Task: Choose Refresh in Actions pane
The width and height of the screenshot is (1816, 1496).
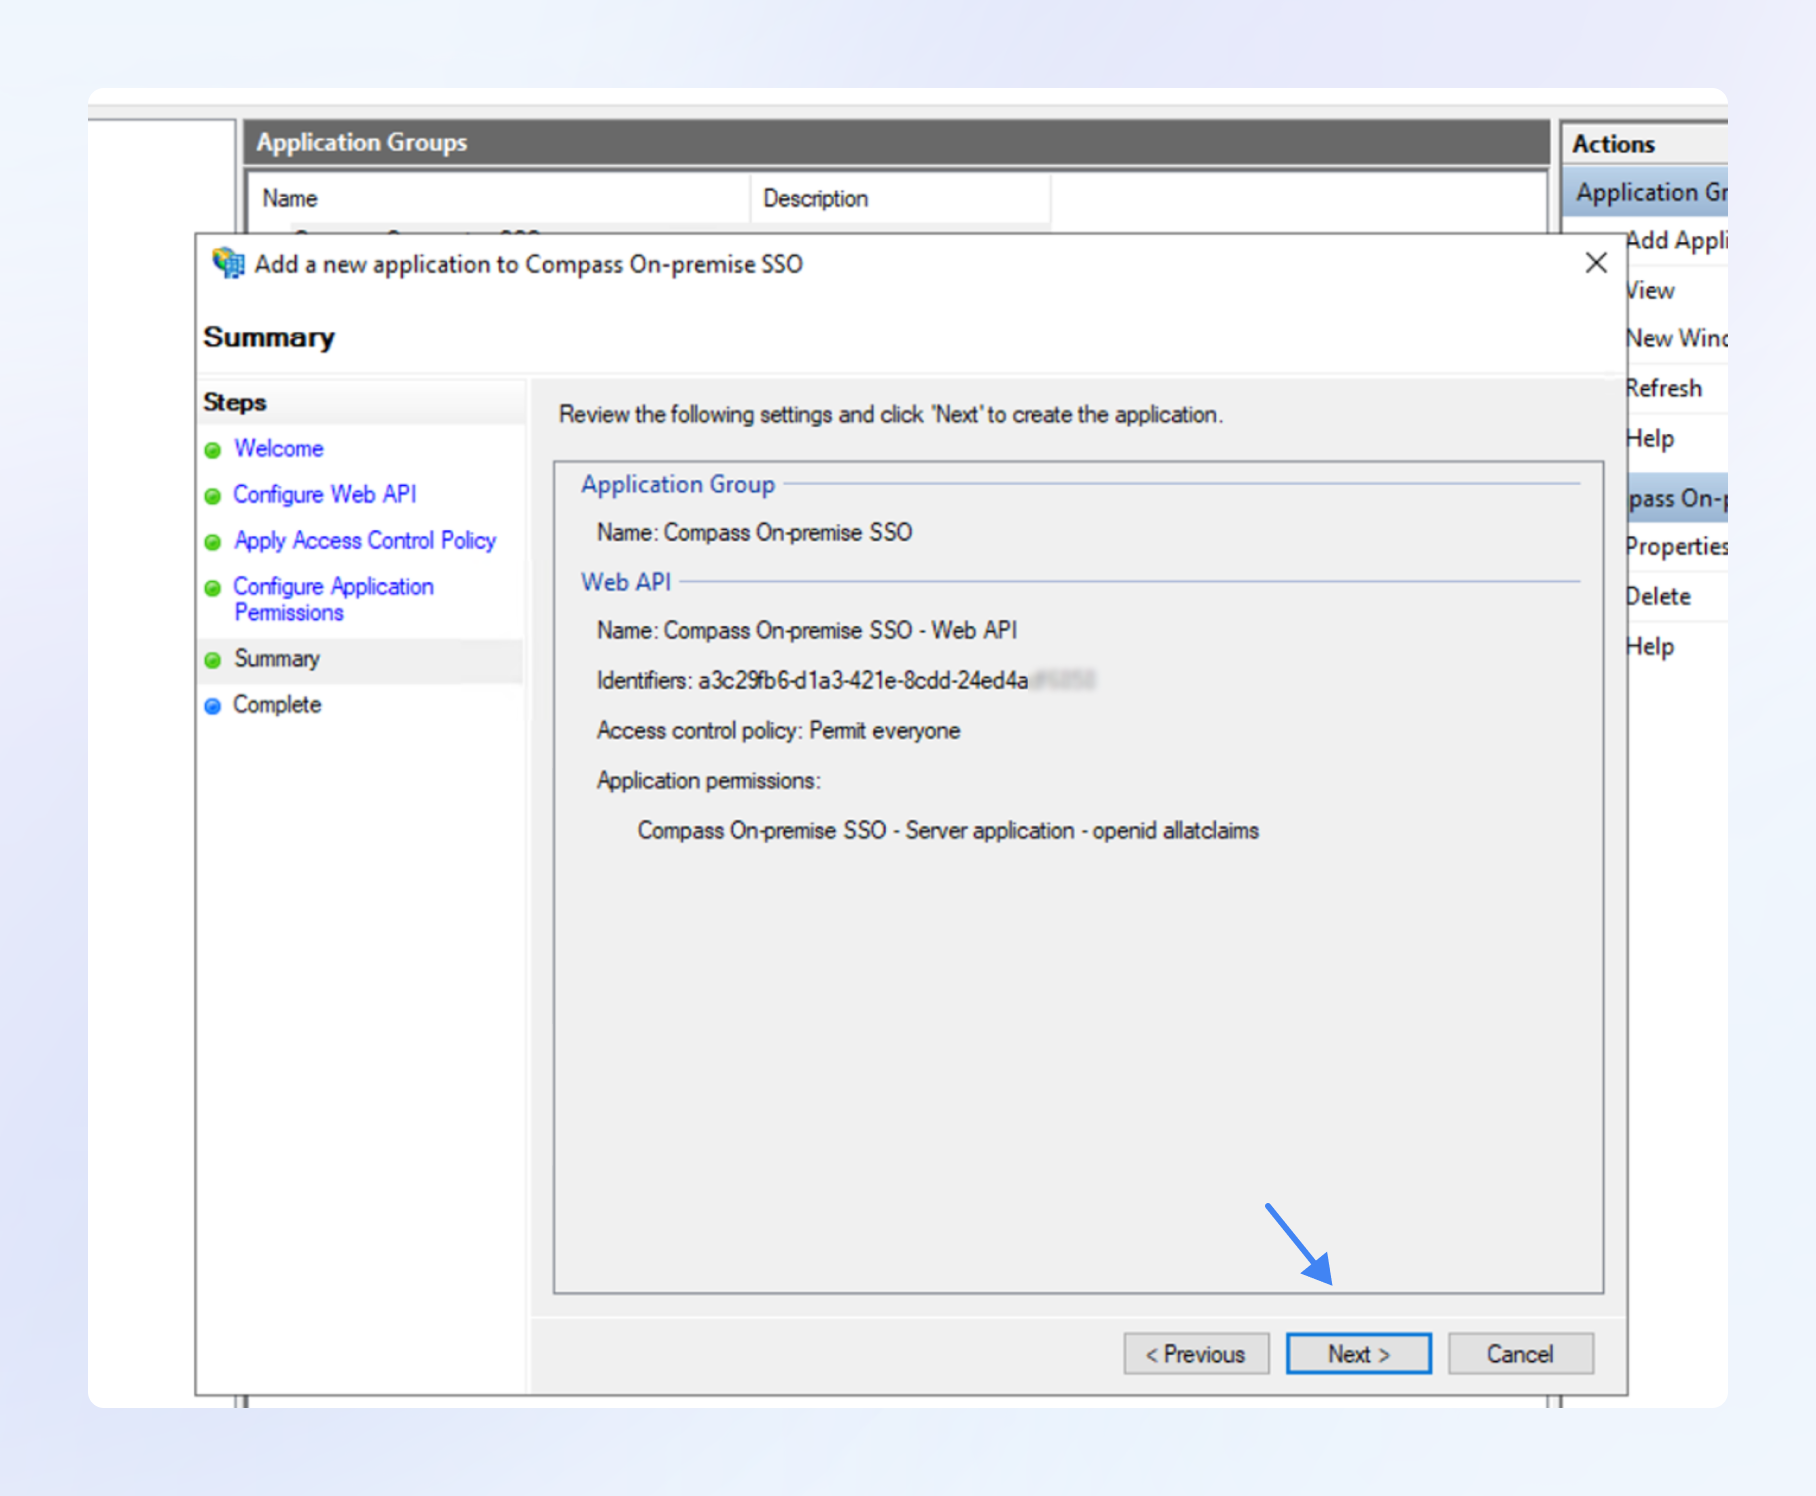Action: pos(1664,388)
